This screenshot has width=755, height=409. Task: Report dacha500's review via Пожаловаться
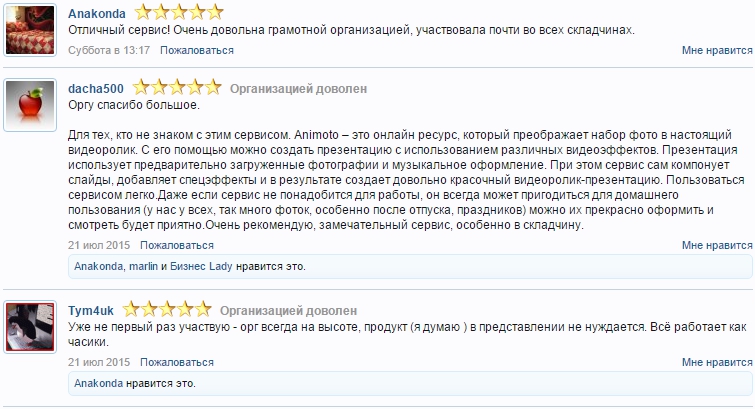pyautogui.click(x=177, y=244)
